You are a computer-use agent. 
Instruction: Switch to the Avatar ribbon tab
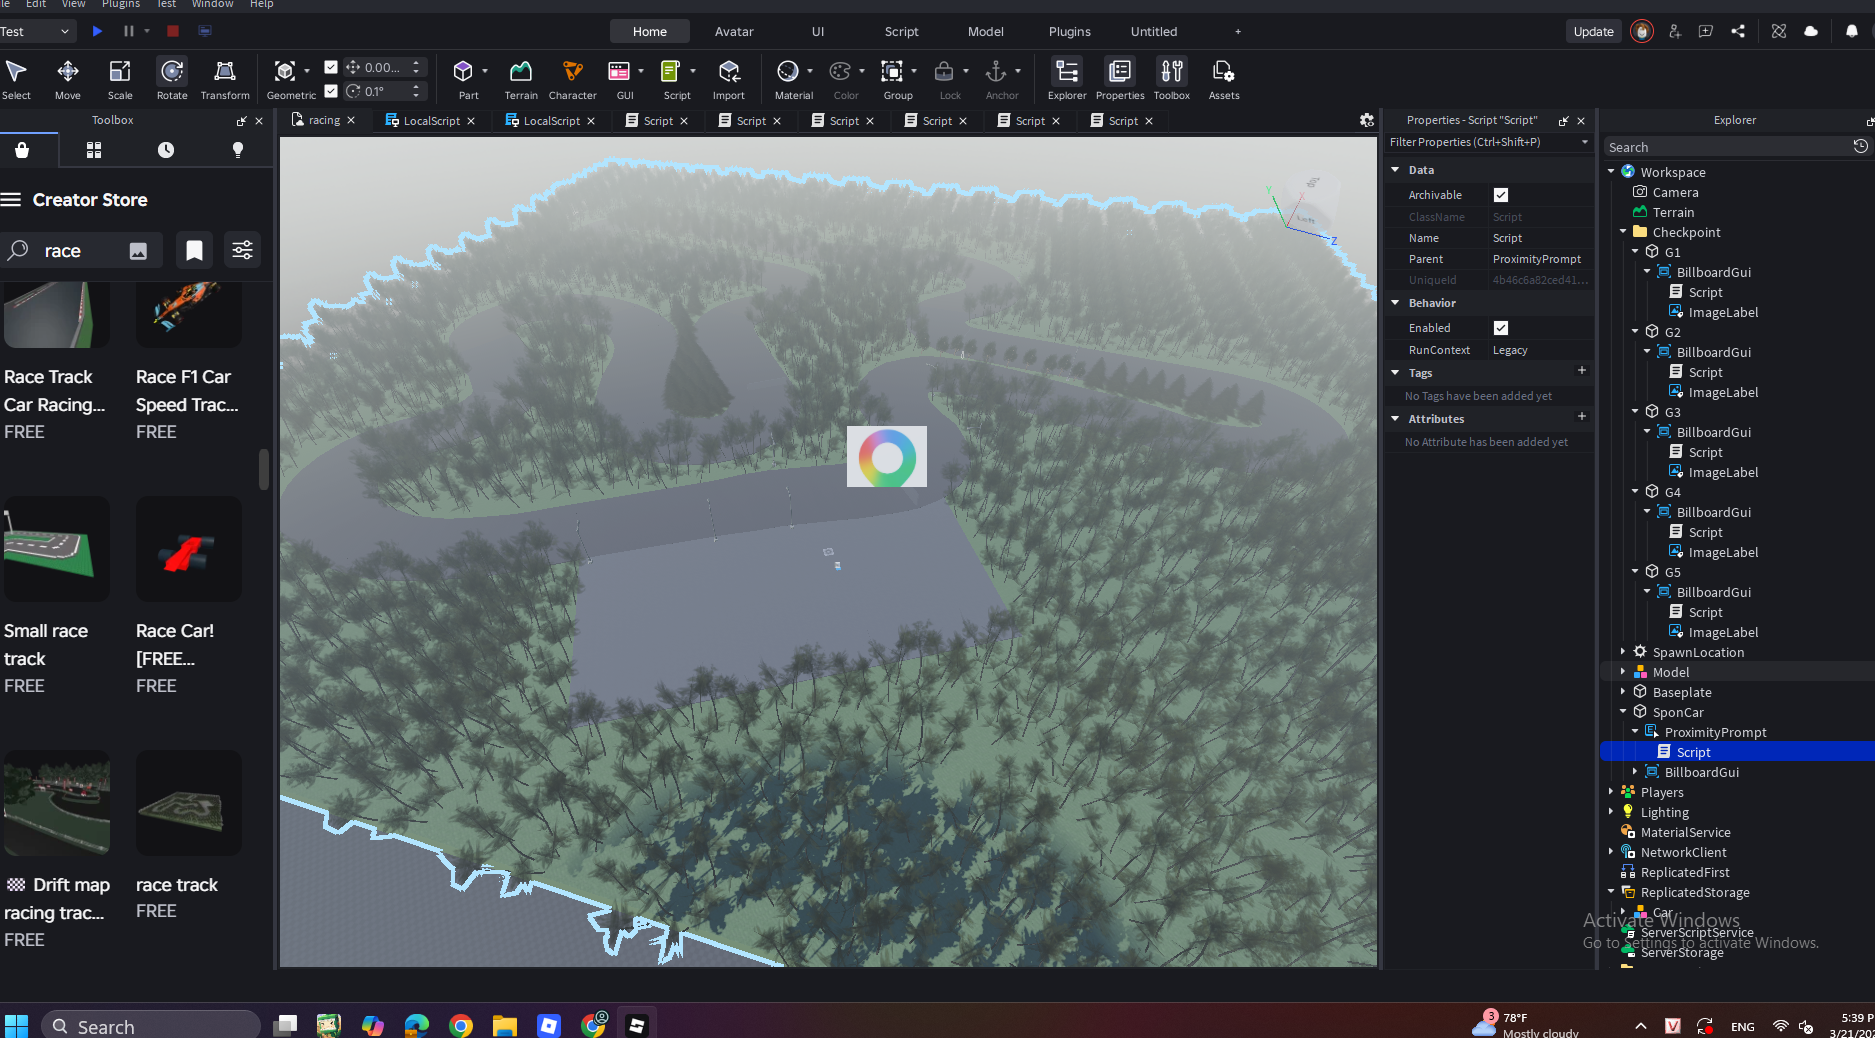pos(733,32)
